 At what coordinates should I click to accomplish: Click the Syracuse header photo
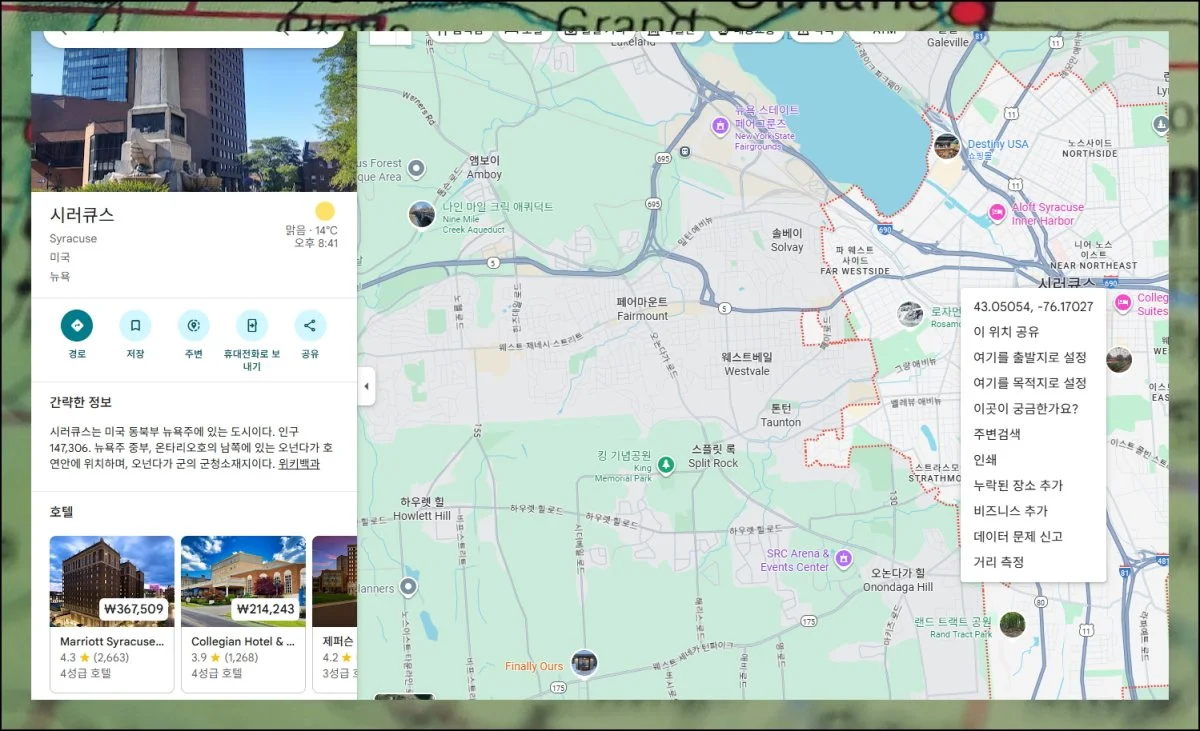point(194,110)
